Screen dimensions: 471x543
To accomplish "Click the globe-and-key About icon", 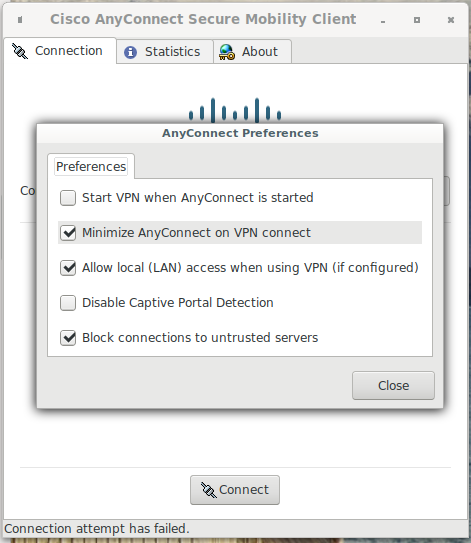I will click(227, 52).
